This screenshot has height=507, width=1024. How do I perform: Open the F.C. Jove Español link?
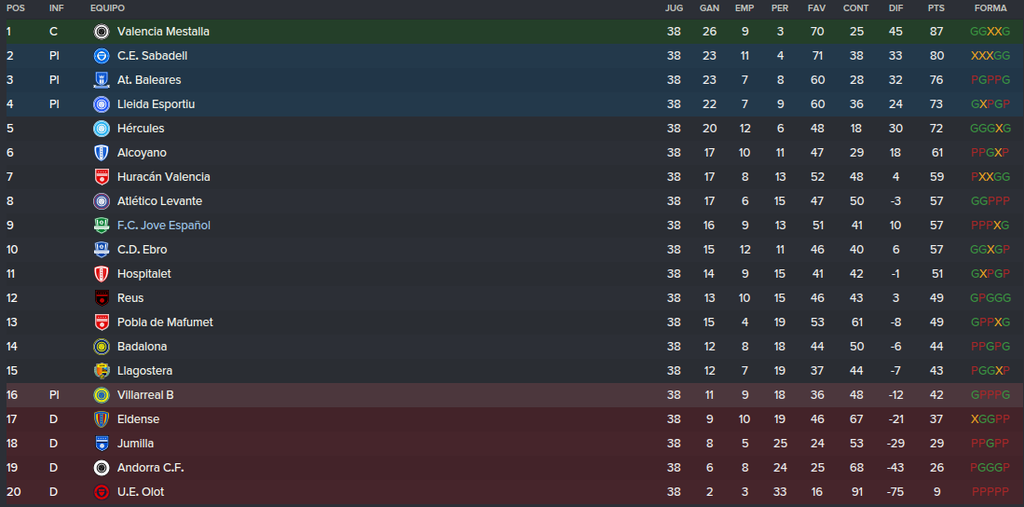click(164, 225)
